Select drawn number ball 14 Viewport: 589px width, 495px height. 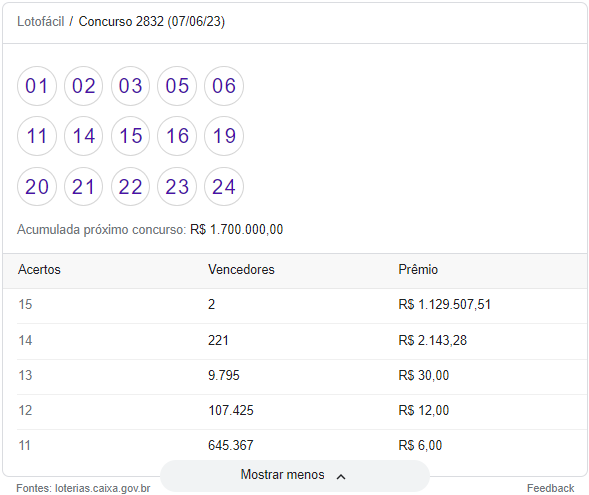point(83,136)
